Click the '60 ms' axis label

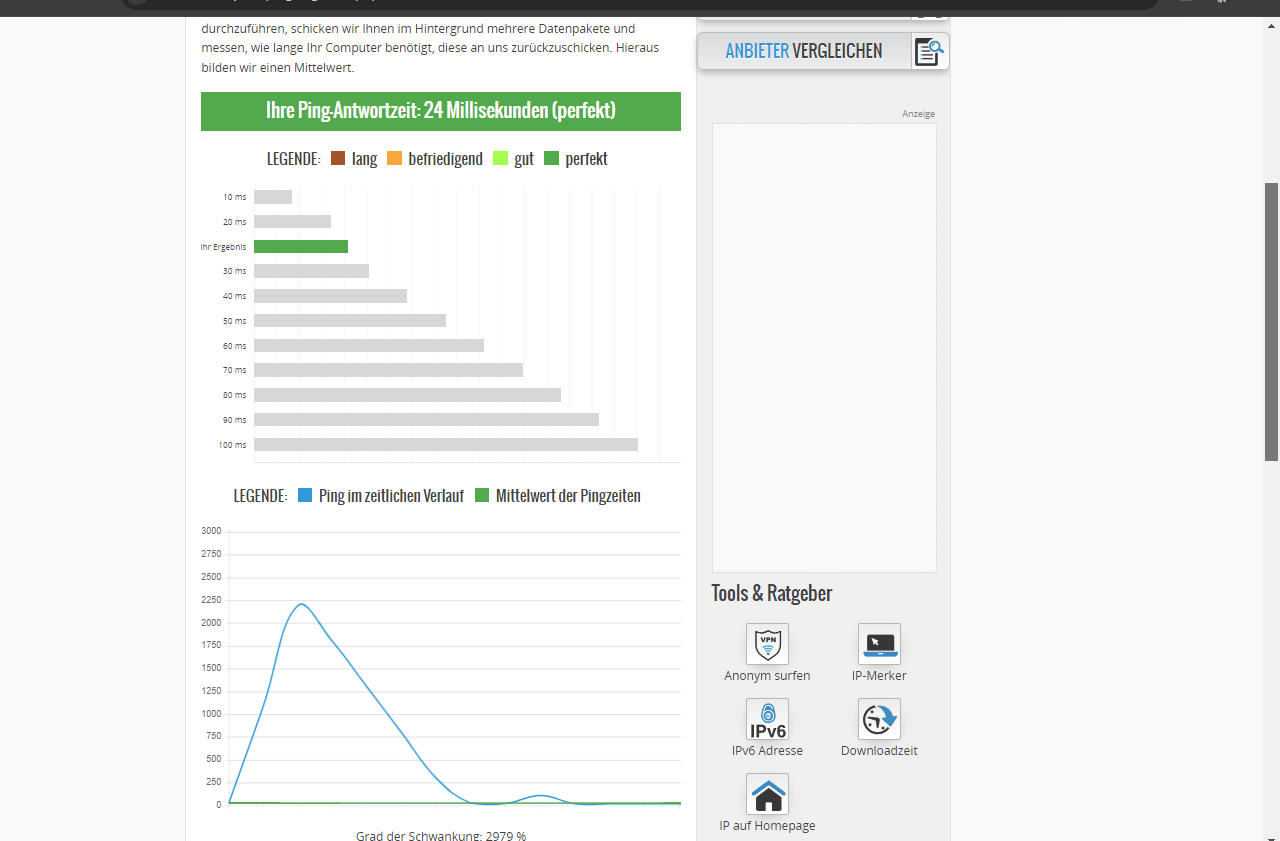pyautogui.click(x=234, y=346)
